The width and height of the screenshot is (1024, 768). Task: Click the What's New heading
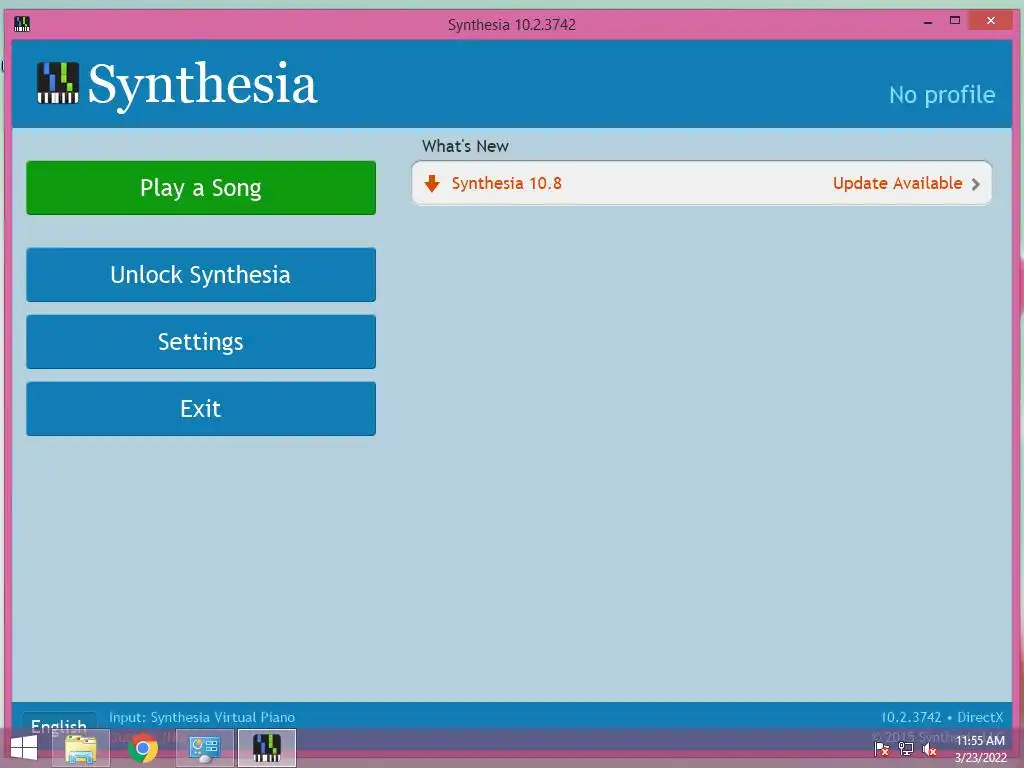(465, 146)
